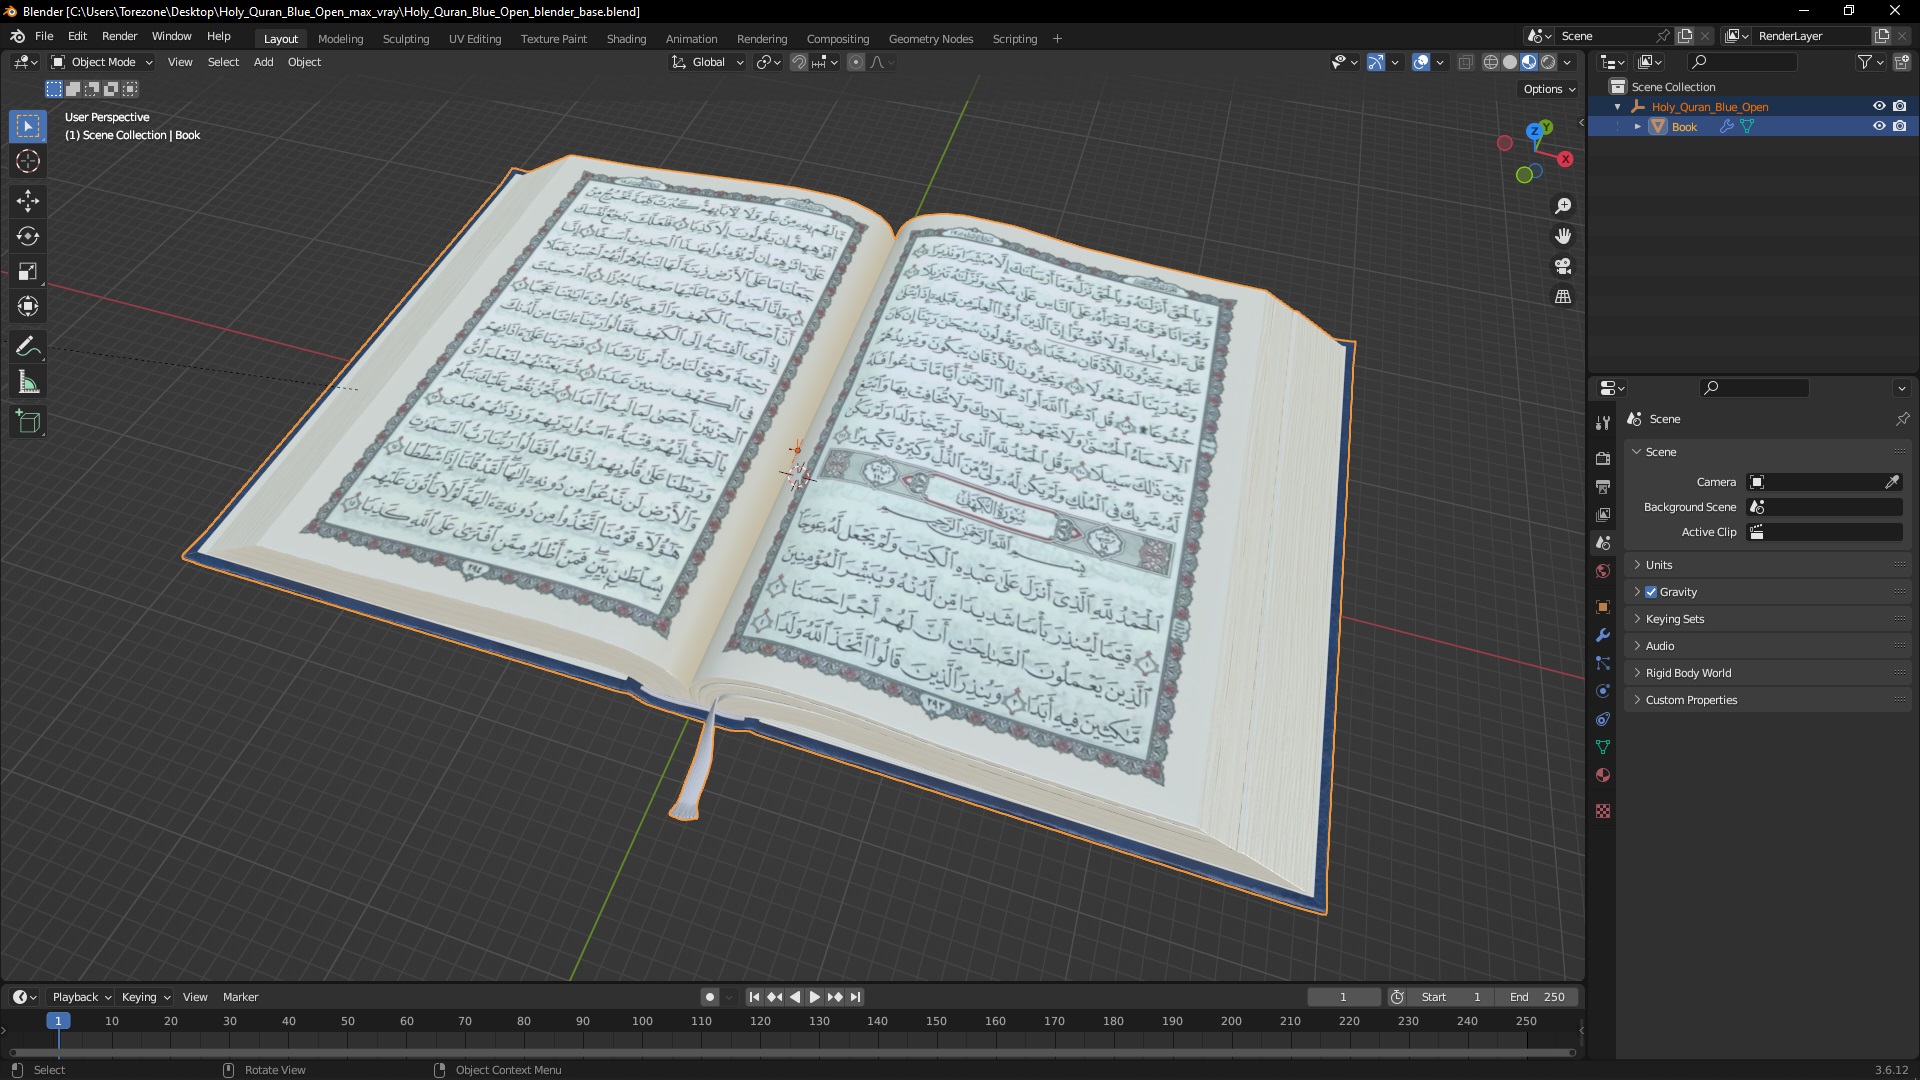Image resolution: width=1920 pixels, height=1080 pixels.
Task: Open the Texture properties tab
Action: (x=1603, y=811)
